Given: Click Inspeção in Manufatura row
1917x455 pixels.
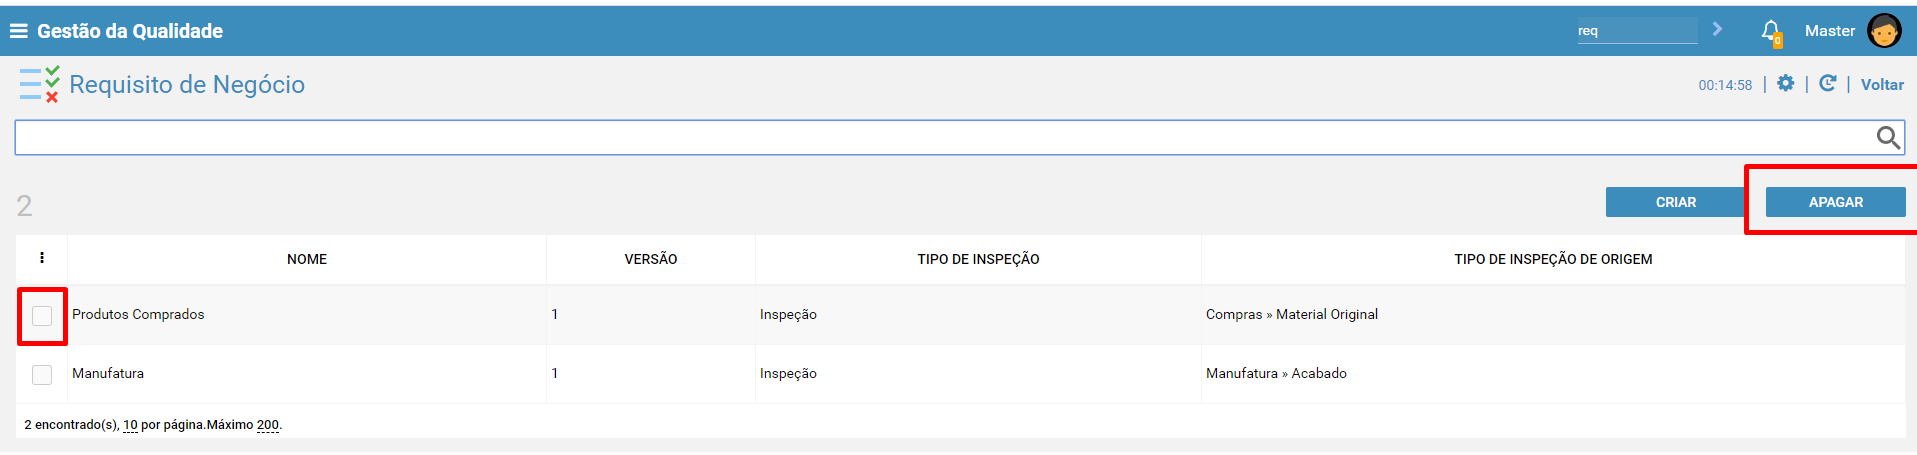Looking at the screenshot, I should click(x=788, y=373).
